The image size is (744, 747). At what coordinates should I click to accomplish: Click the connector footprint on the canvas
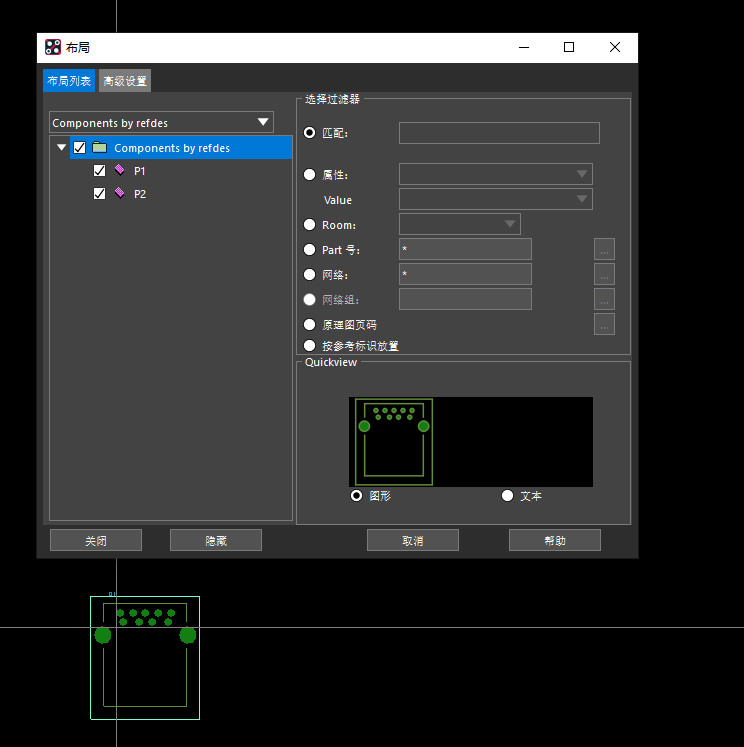(x=145, y=657)
